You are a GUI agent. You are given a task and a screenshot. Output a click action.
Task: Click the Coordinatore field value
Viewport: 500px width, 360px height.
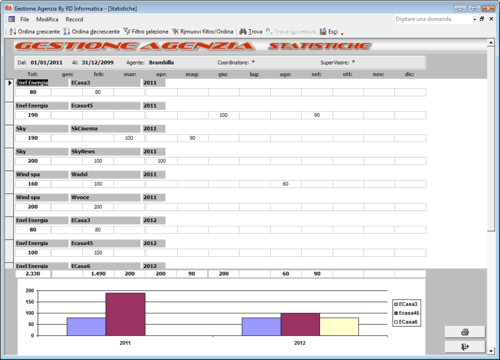point(253,62)
